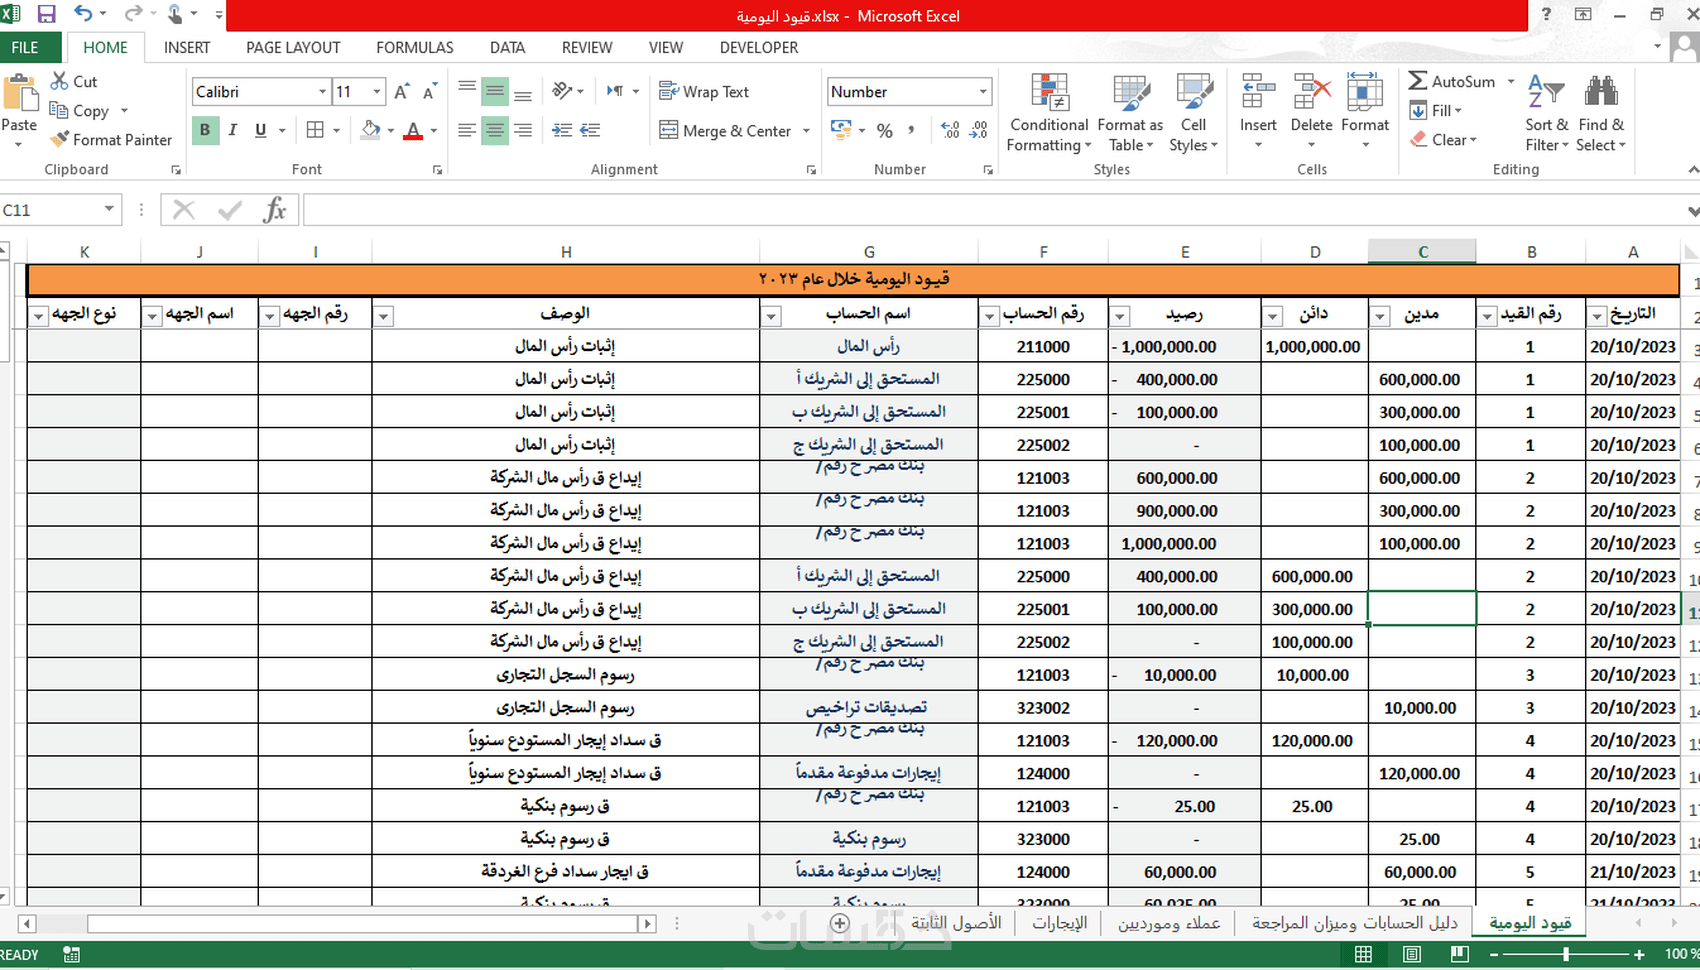Click Increase Decimal icon
Image resolution: width=1700 pixels, height=970 pixels.
(x=950, y=131)
